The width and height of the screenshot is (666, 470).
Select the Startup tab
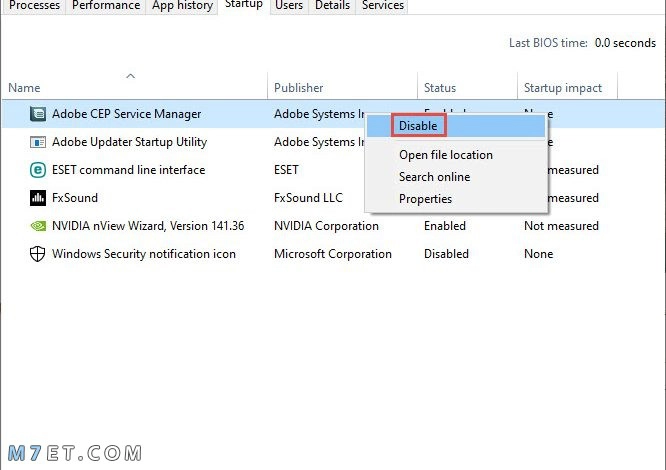244,5
